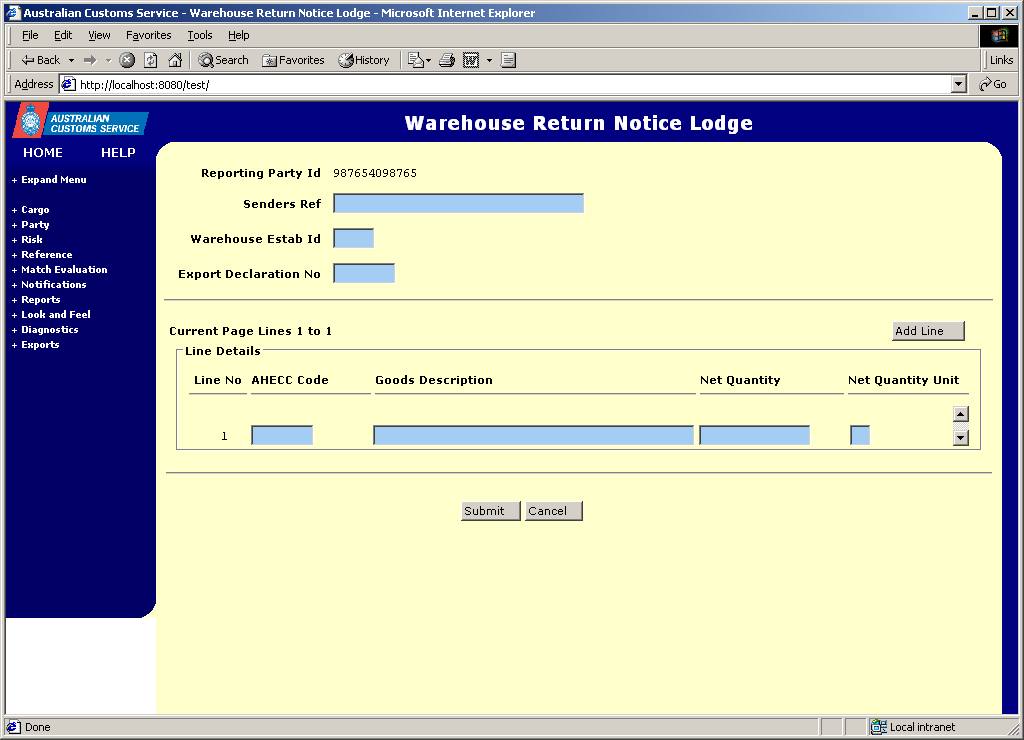Viewport: 1024px width, 740px height.
Task: Open the File menu
Action: [30, 35]
